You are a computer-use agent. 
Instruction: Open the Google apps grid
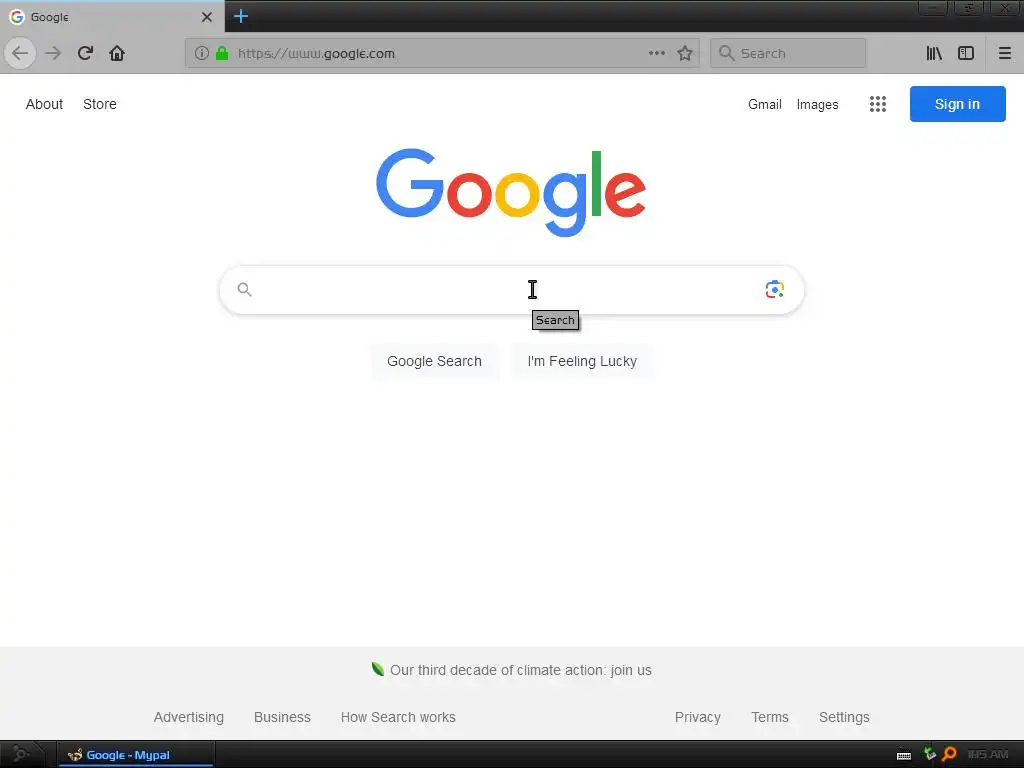(x=878, y=104)
